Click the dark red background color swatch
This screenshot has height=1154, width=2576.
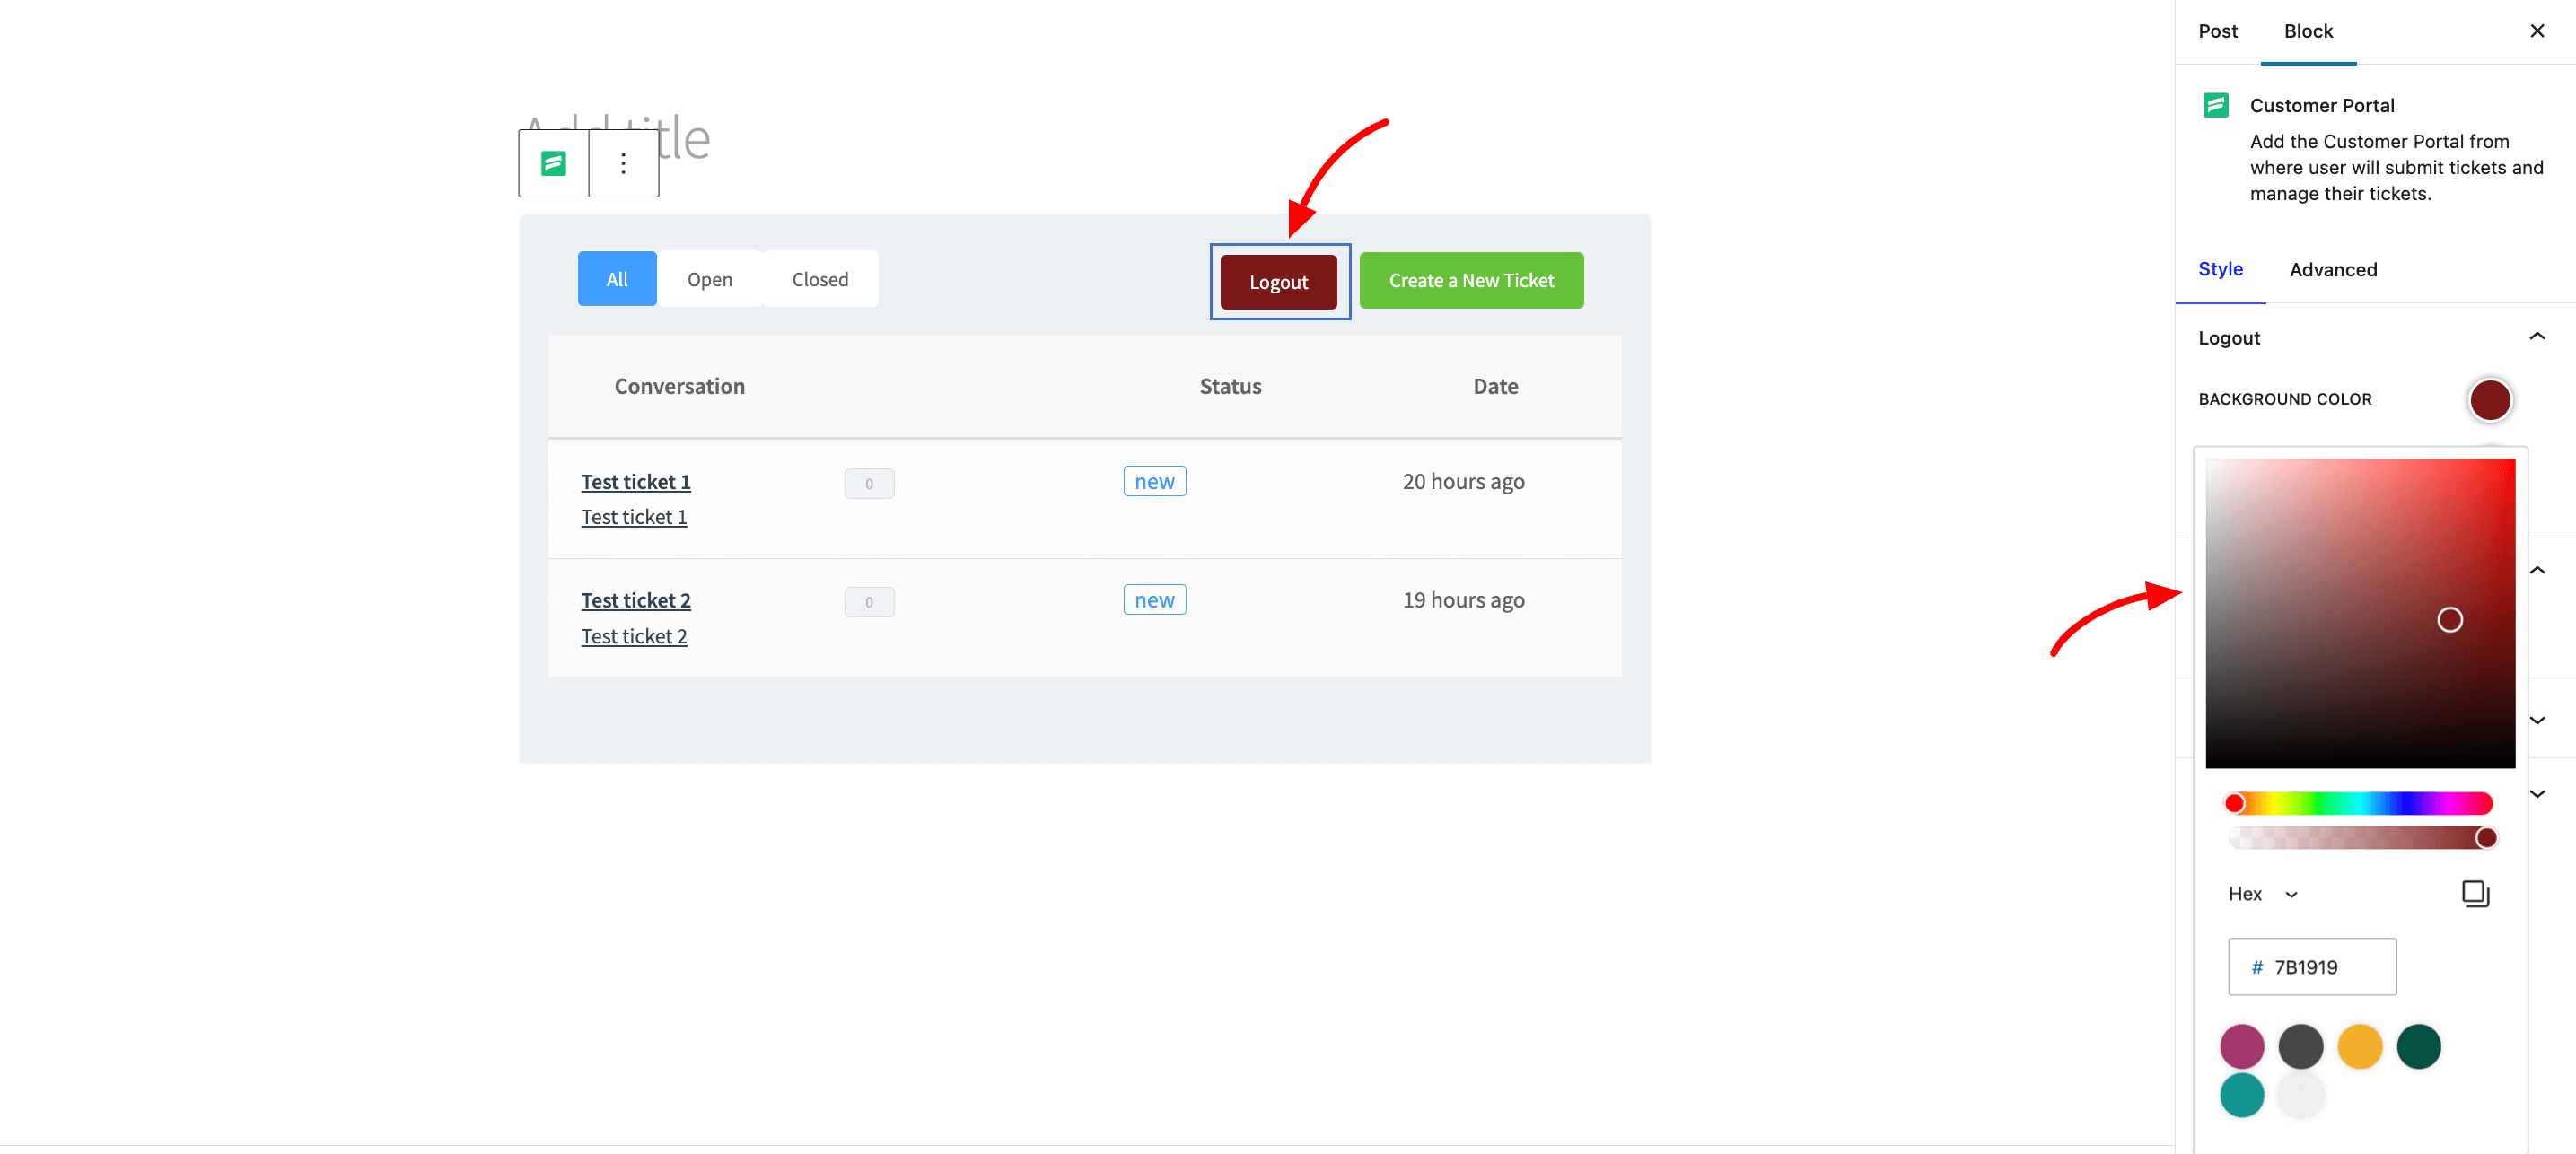[x=2489, y=399]
